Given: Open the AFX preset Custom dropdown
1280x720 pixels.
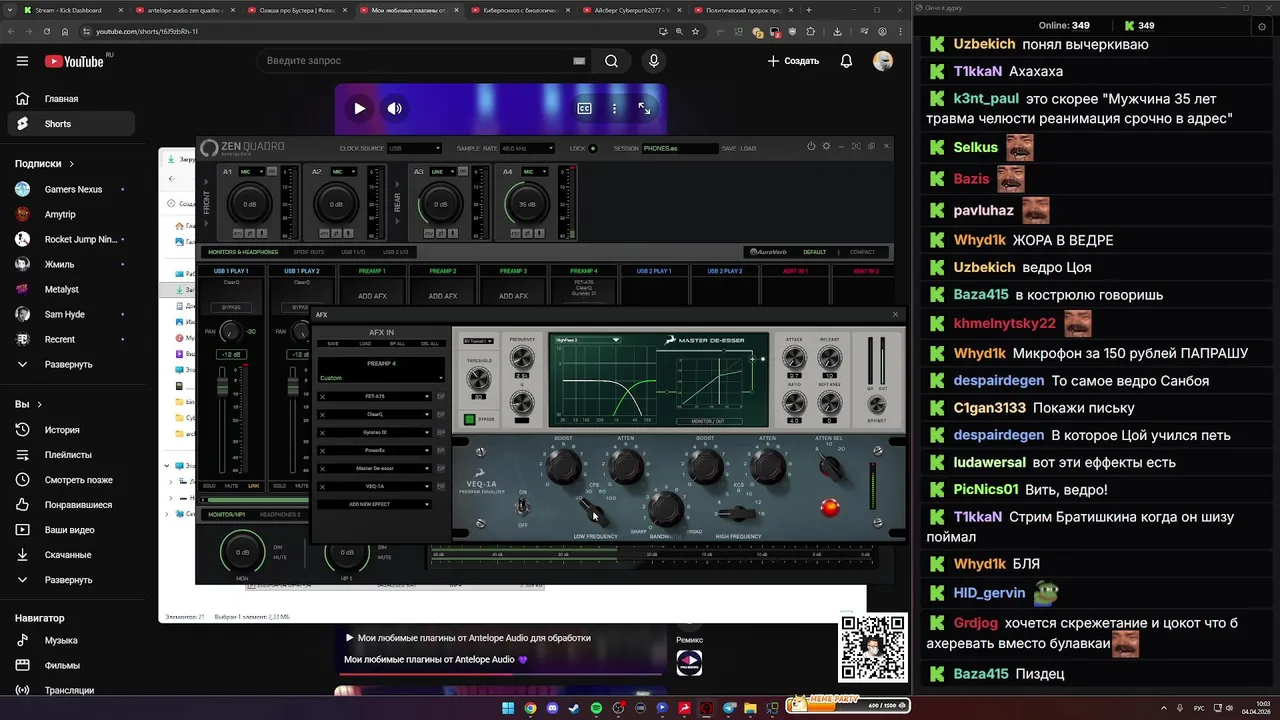Looking at the screenshot, I should (380, 378).
